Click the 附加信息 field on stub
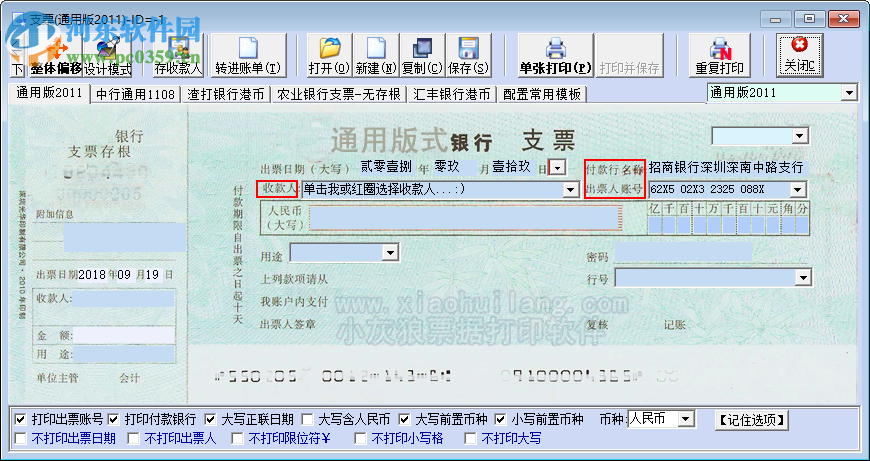 click(x=125, y=238)
